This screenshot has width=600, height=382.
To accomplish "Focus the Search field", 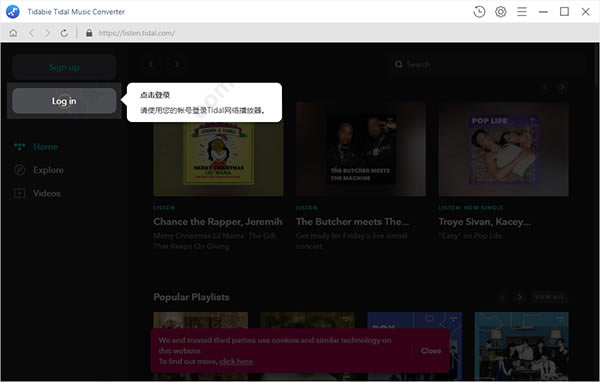I will click(x=486, y=64).
